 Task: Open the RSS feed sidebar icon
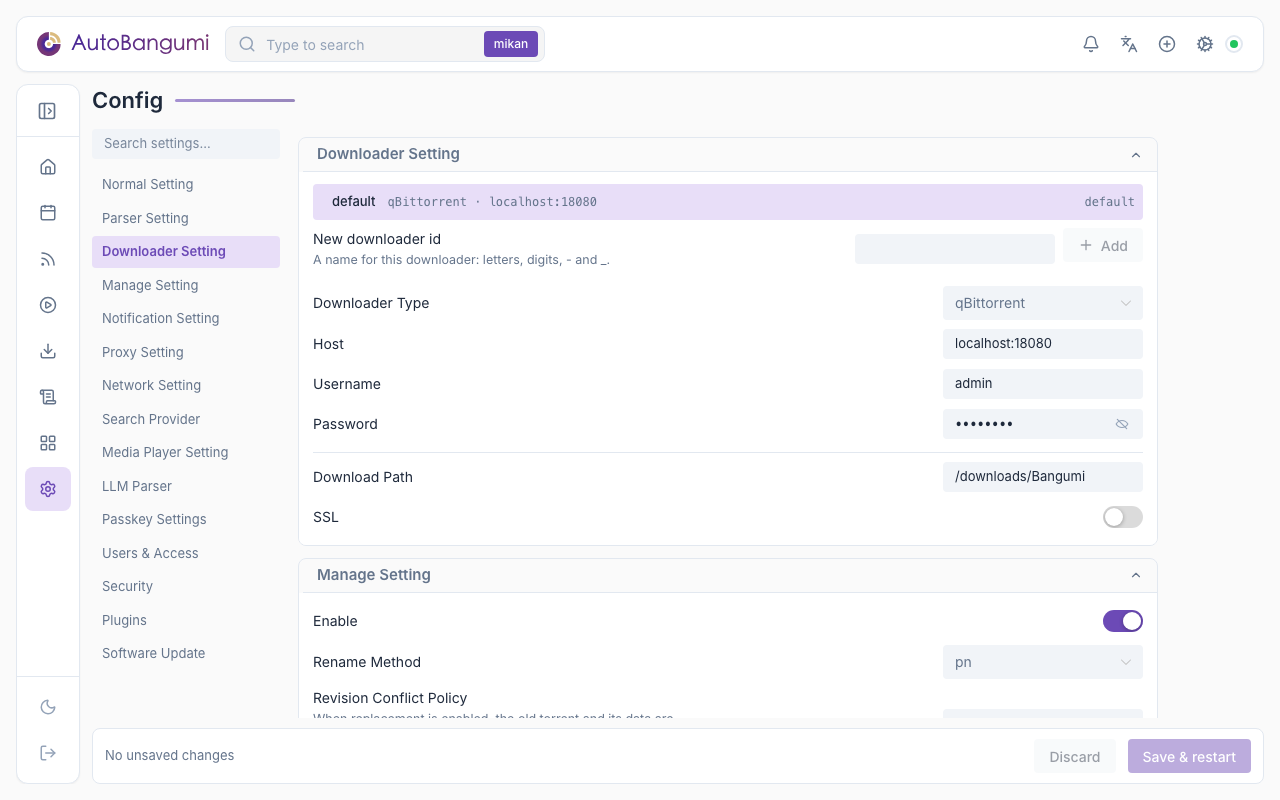pyautogui.click(x=48, y=259)
